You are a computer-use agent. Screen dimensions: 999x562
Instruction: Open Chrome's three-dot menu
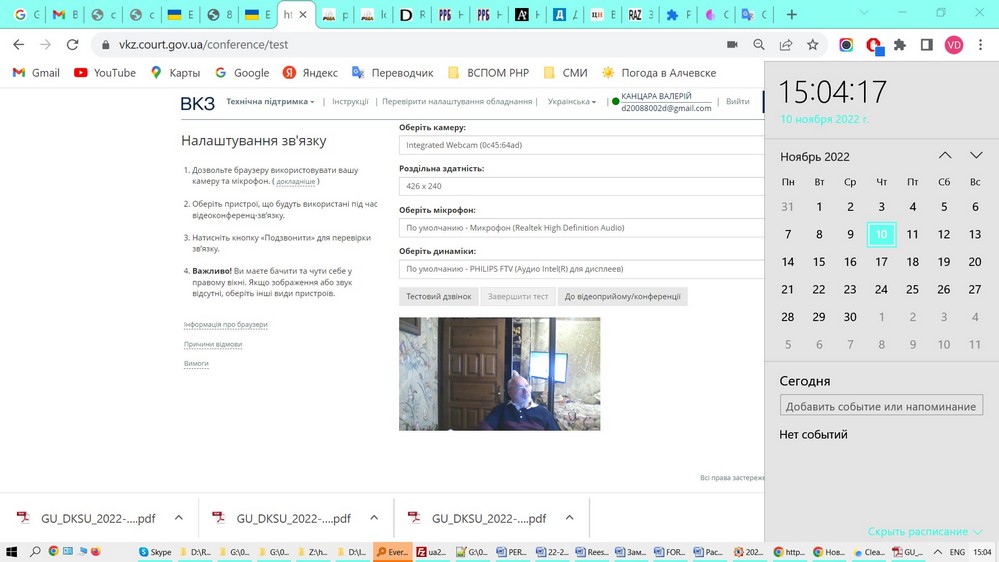981,45
